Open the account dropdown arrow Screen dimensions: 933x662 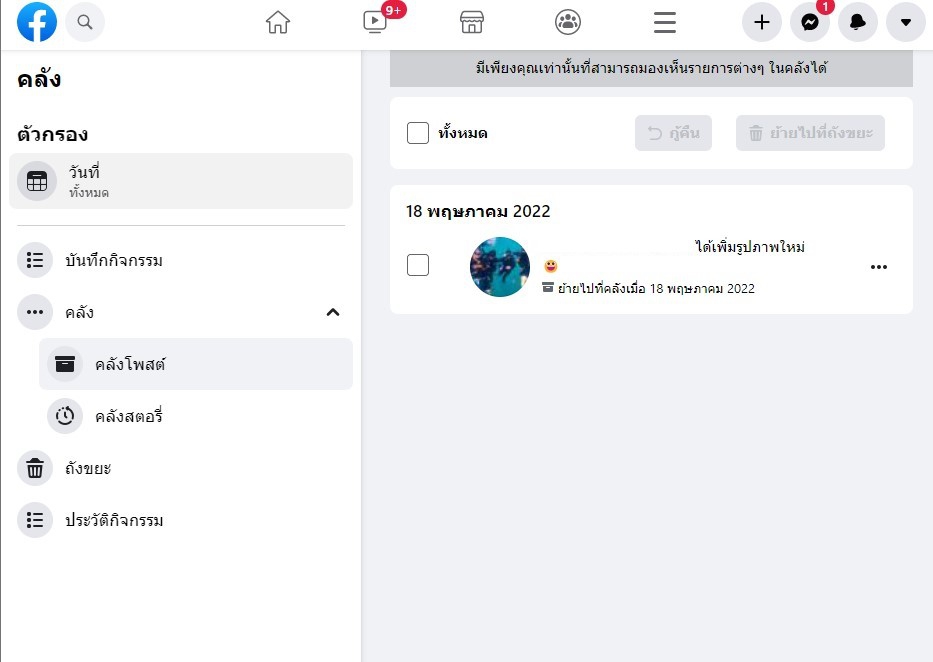[x=906, y=22]
